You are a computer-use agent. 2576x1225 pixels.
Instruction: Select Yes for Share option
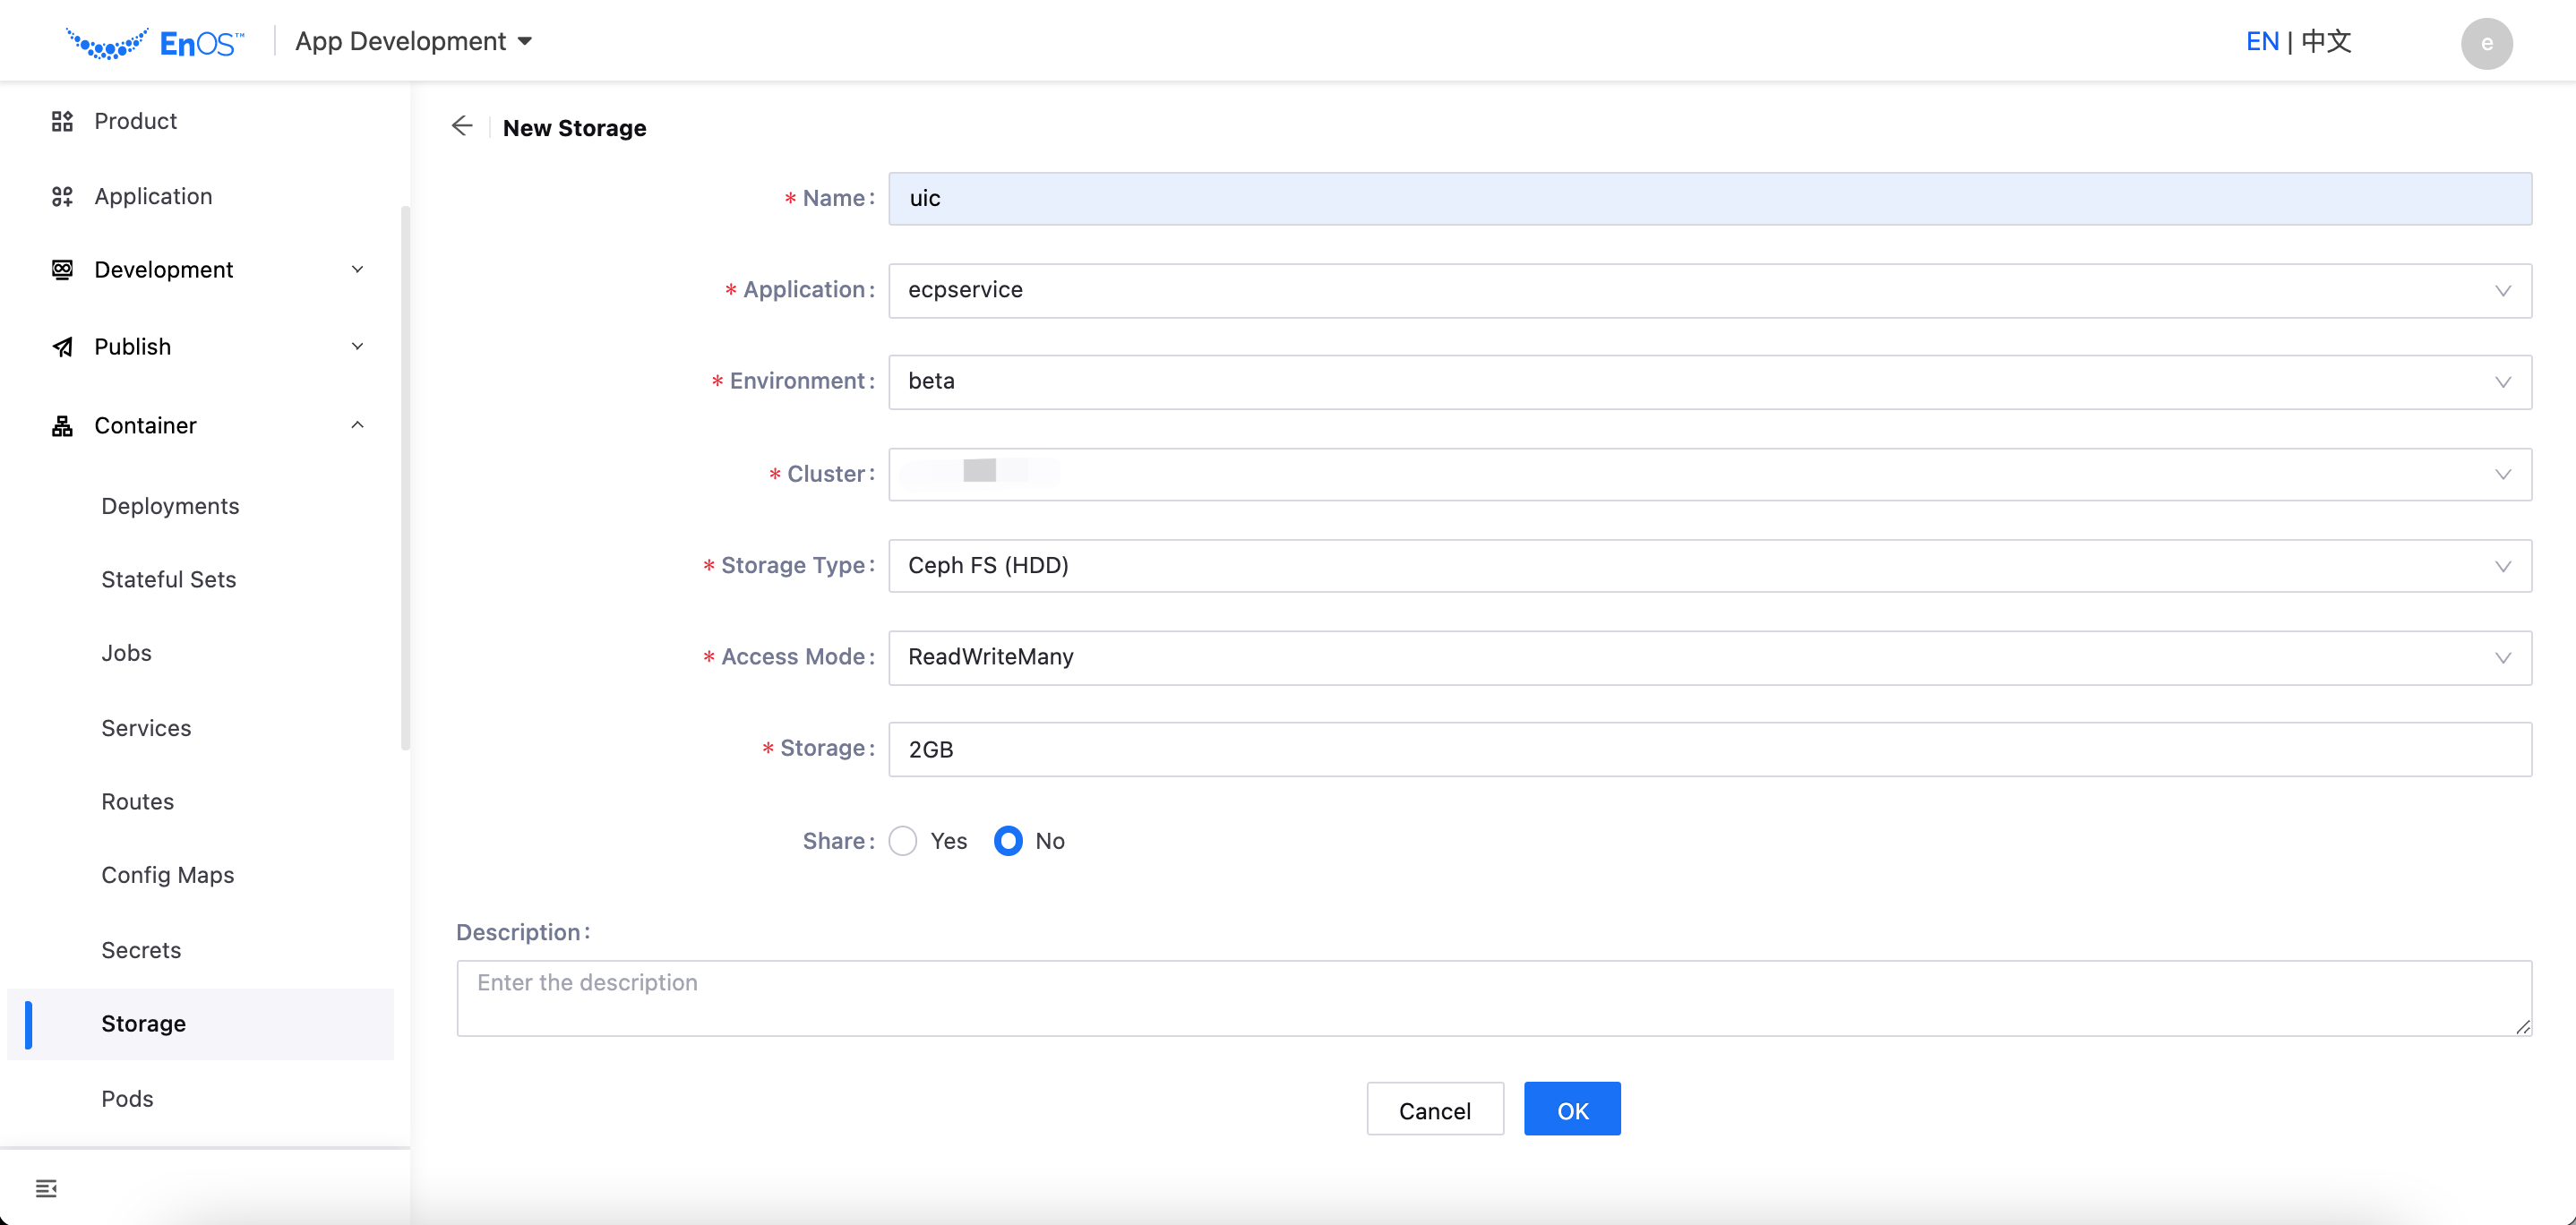tap(903, 841)
